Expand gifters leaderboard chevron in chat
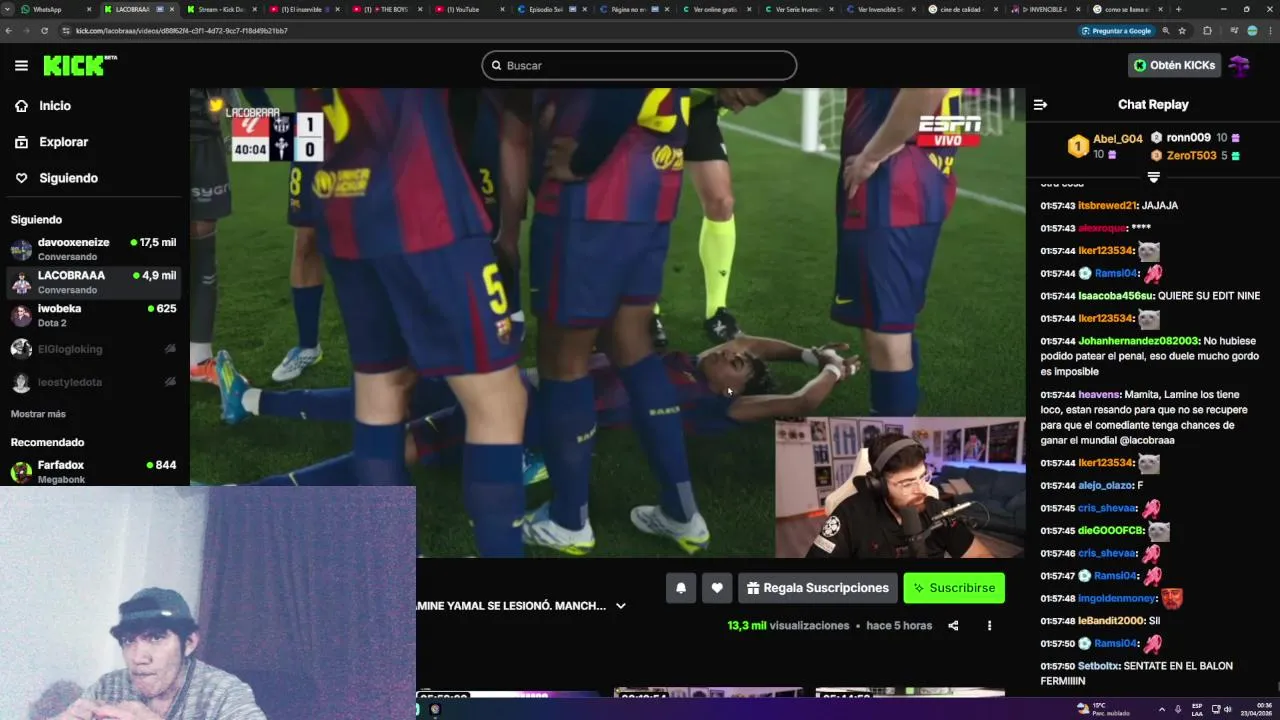Image resolution: width=1280 pixels, height=720 pixels. coord(1153,177)
